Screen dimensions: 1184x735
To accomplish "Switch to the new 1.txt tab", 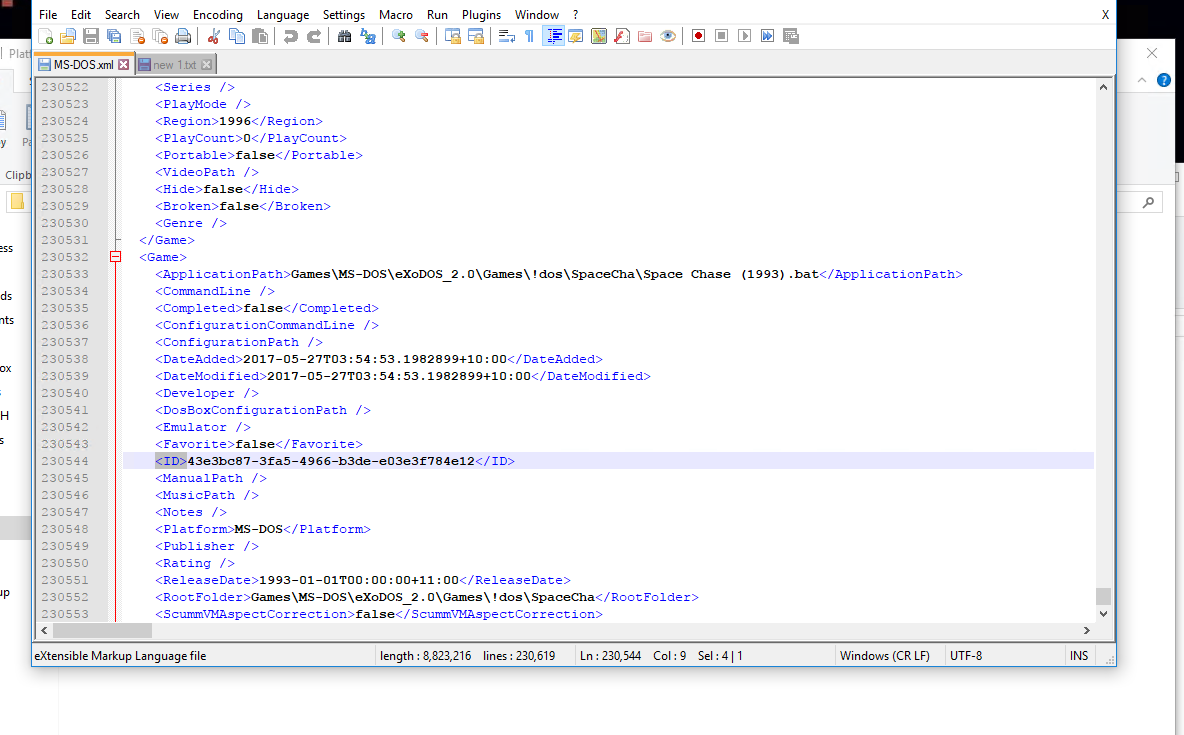I will point(175,65).
